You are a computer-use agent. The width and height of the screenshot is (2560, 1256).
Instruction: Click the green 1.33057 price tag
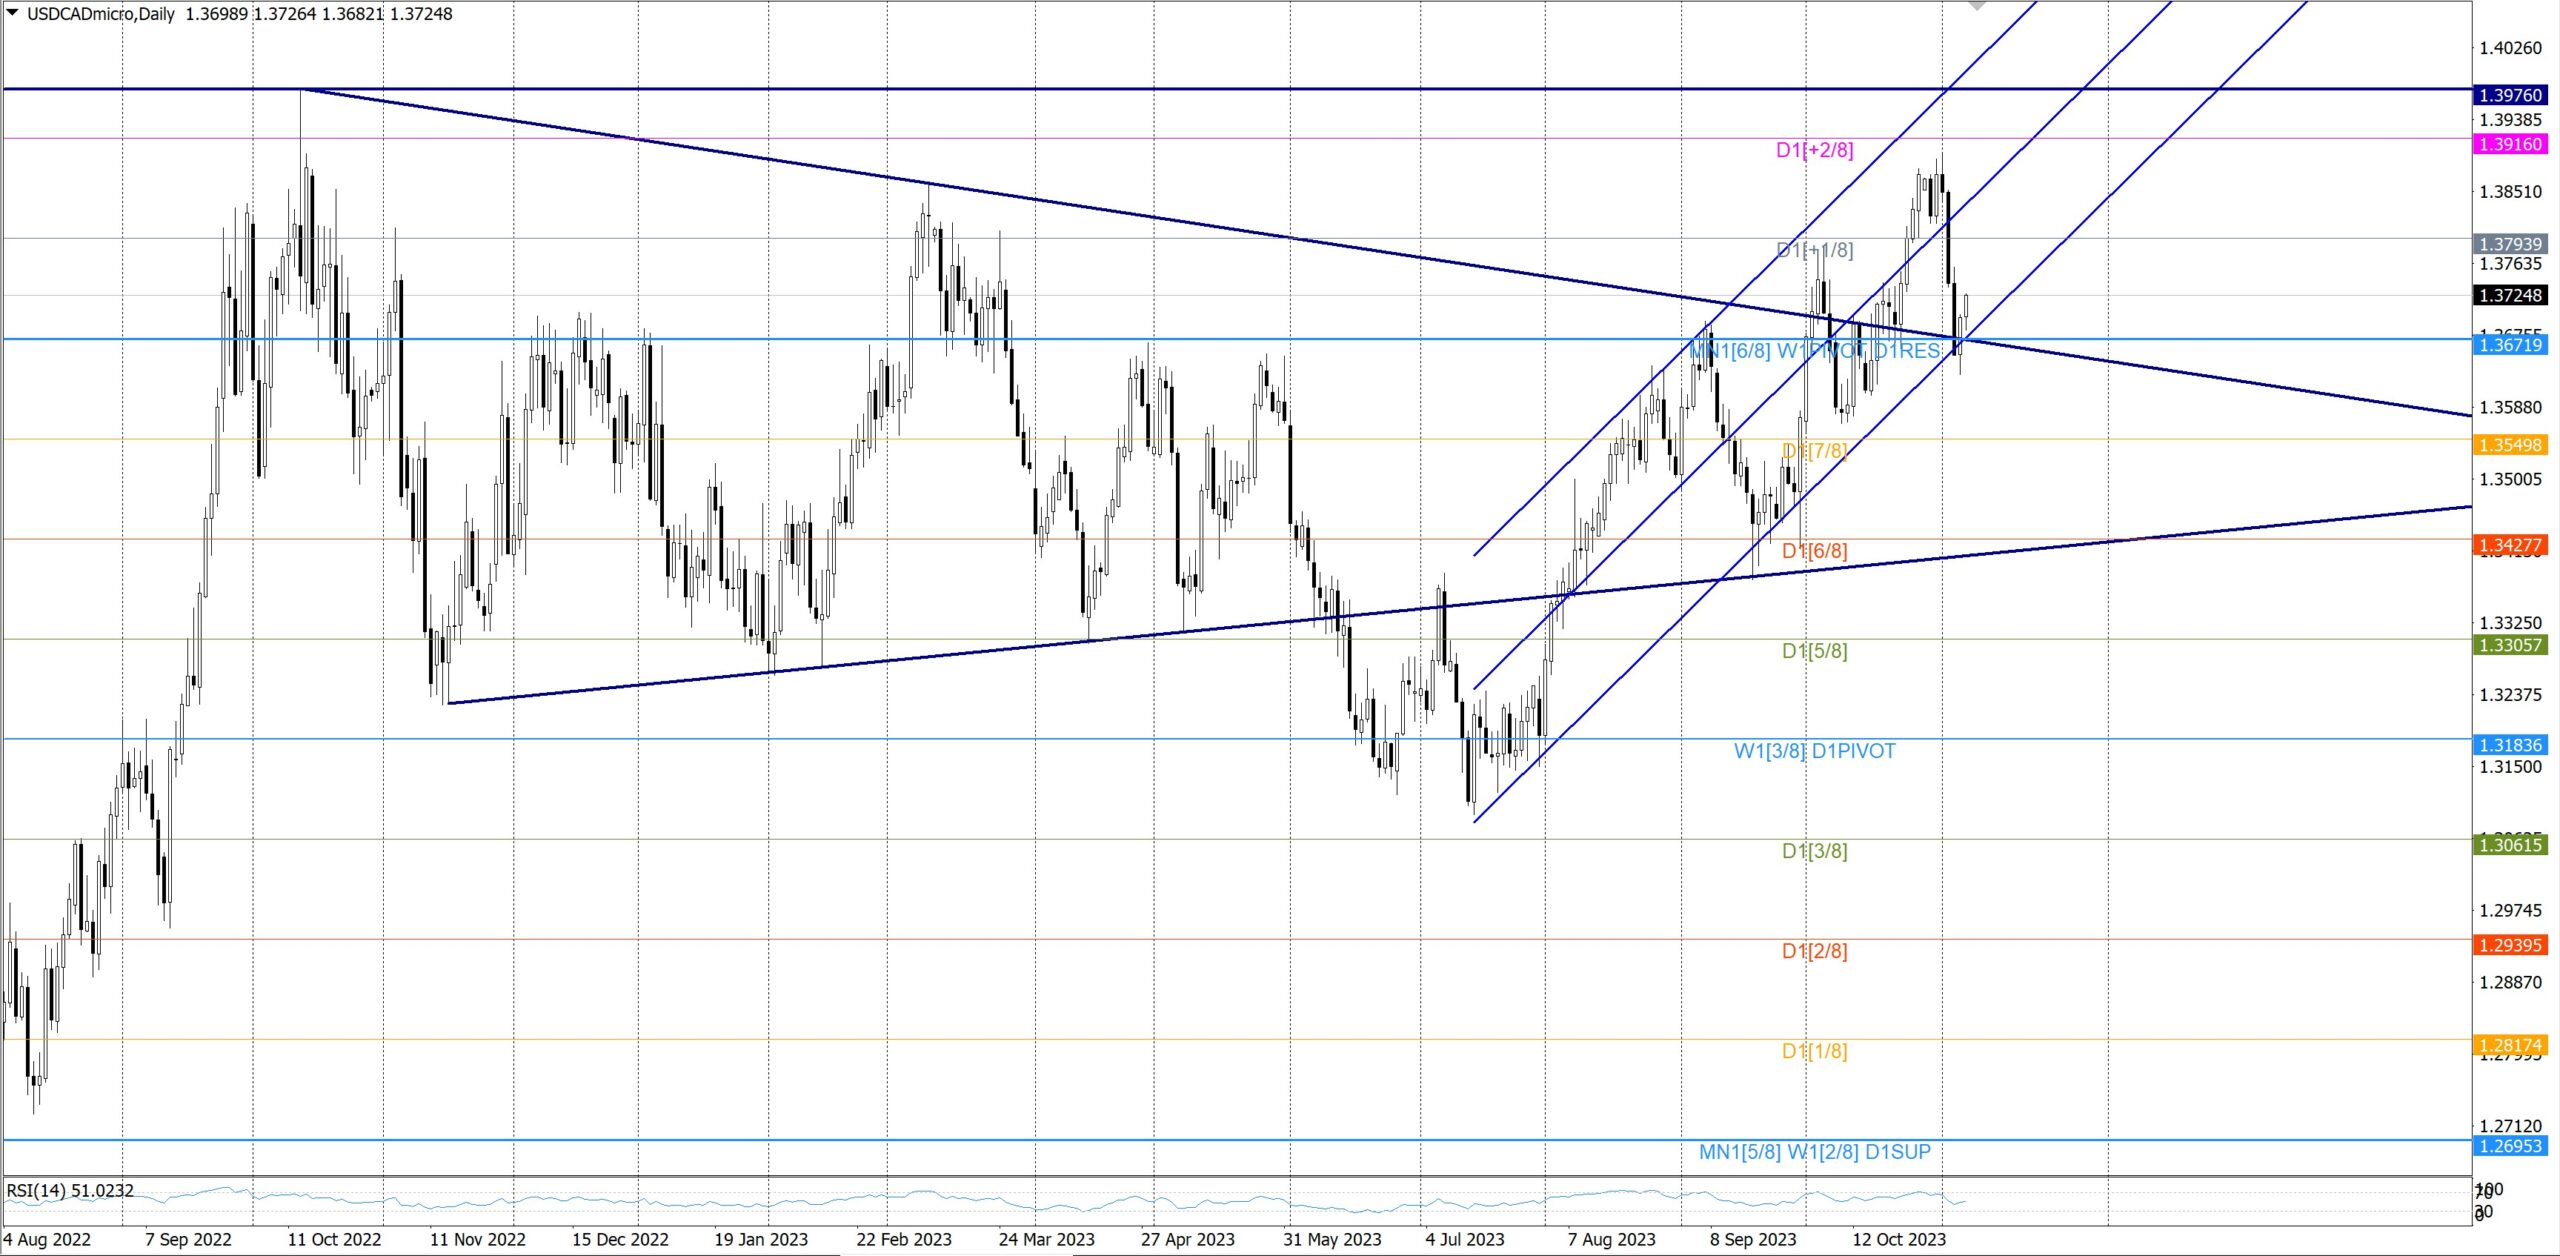pyautogui.click(x=2510, y=645)
